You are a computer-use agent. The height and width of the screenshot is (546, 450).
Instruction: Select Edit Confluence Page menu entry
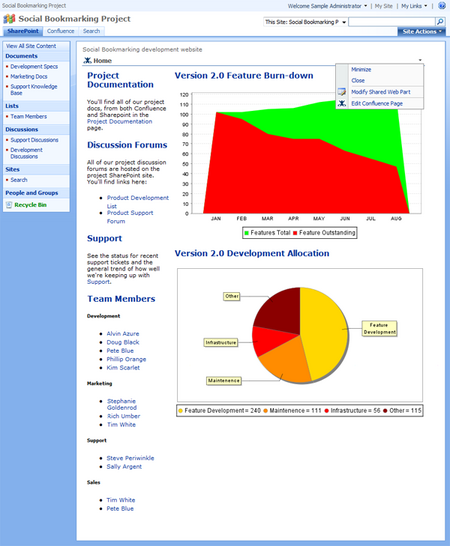(x=377, y=103)
